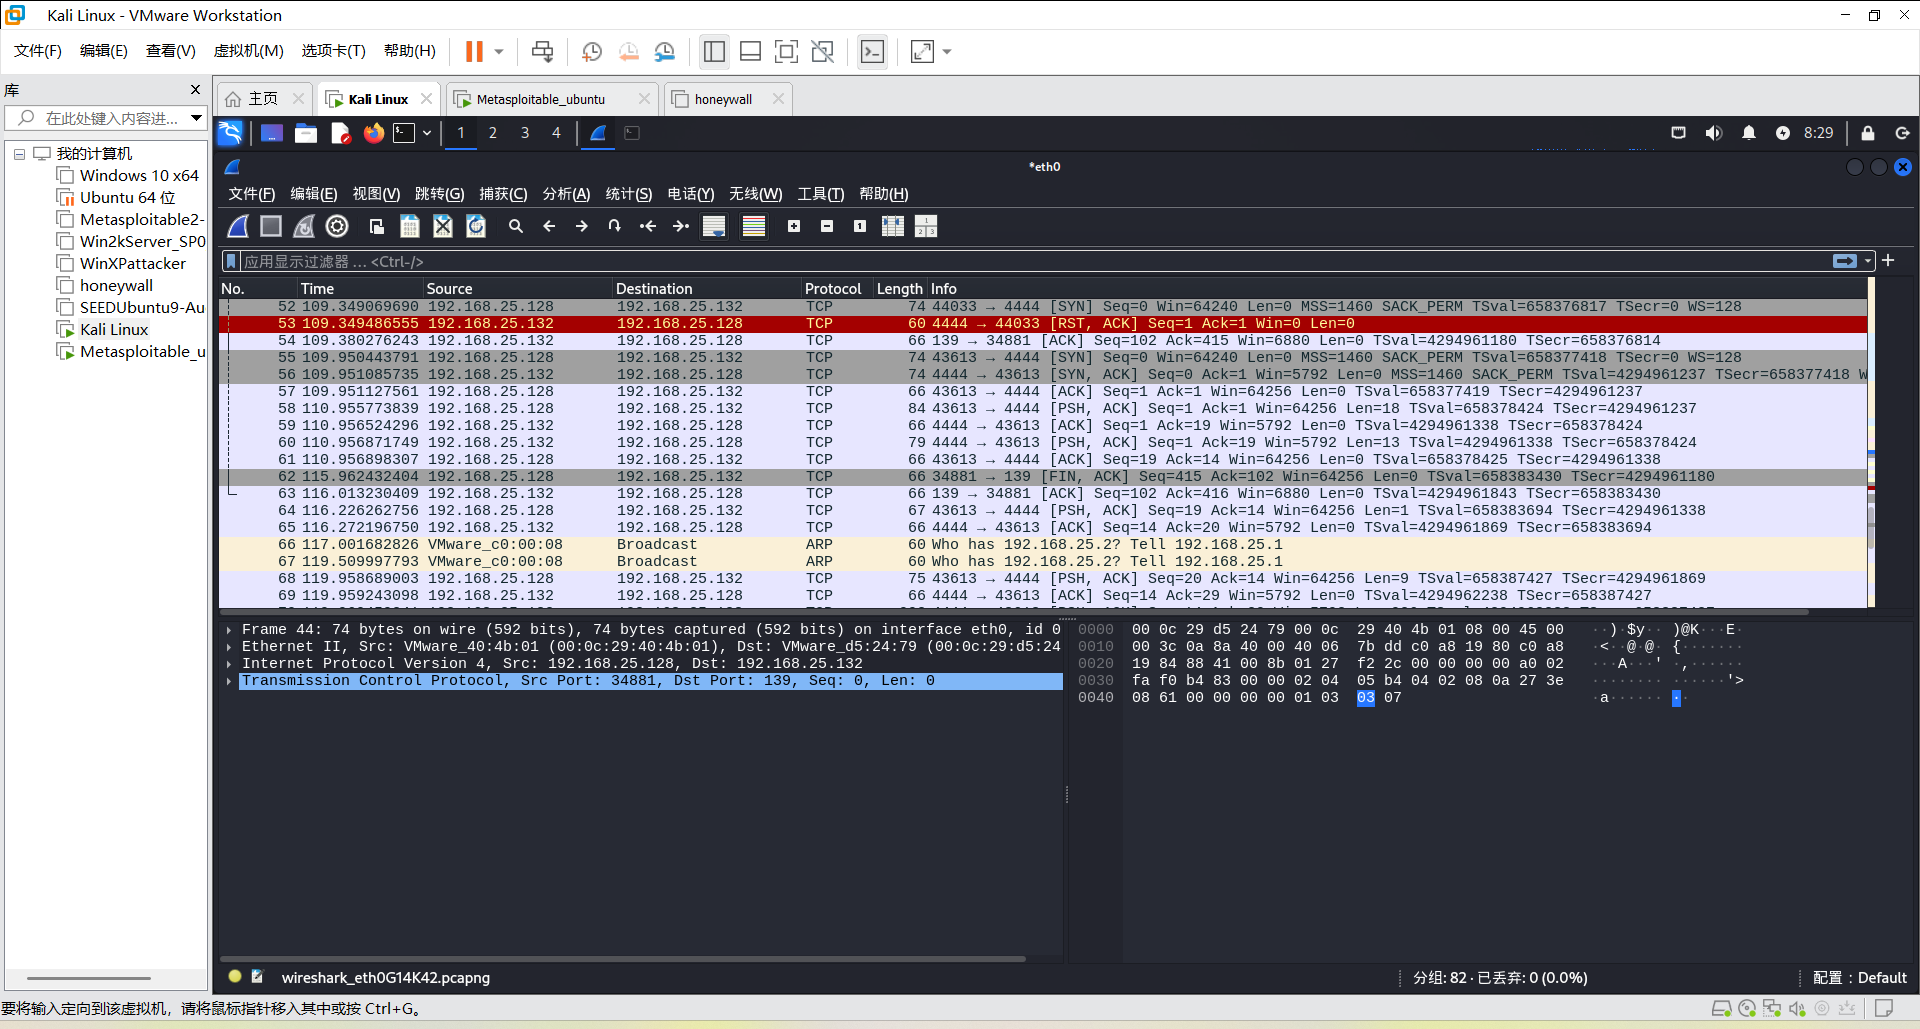1920x1029 pixels.
Task: Stop the running packet capture
Action: 271,227
